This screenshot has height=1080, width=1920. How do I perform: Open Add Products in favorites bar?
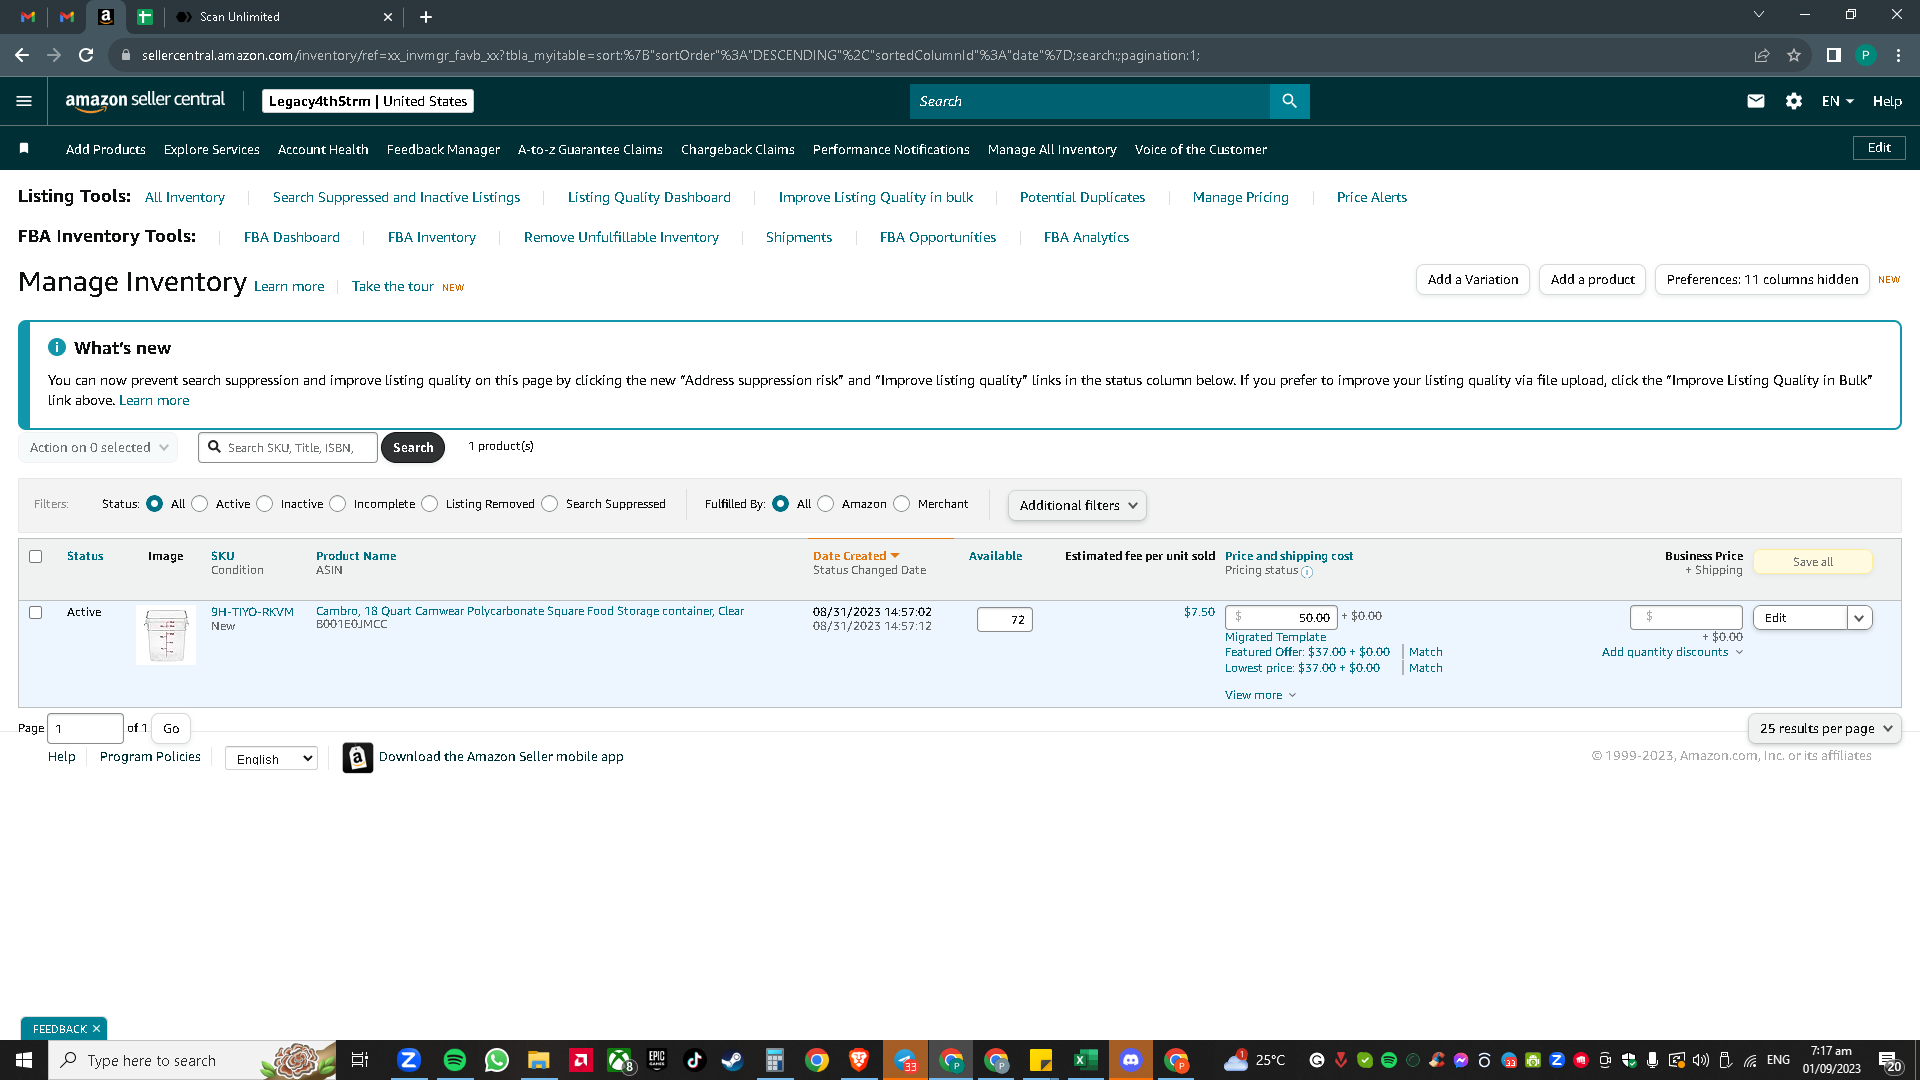click(106, 149)
